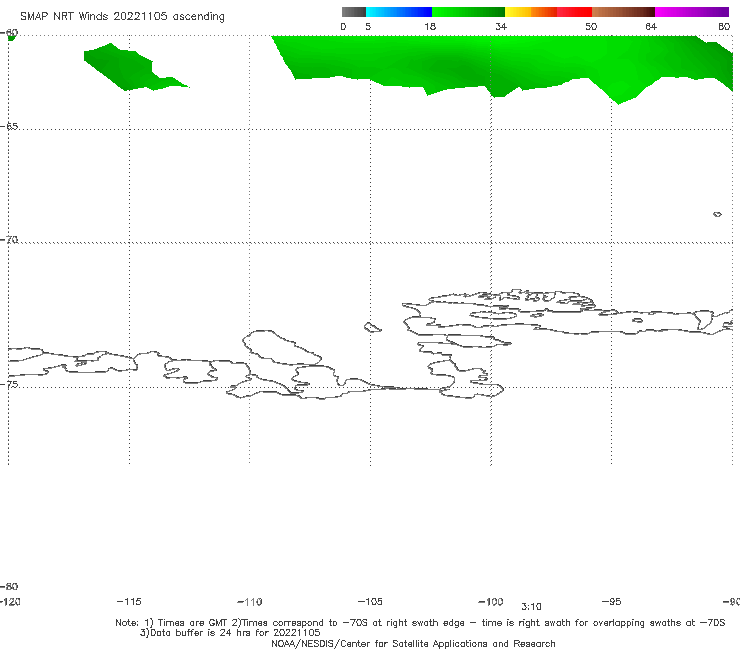Click the latitude label '-65'
Image resolution: width=740 pixels, height=650 pixels.
click(9, 127)
